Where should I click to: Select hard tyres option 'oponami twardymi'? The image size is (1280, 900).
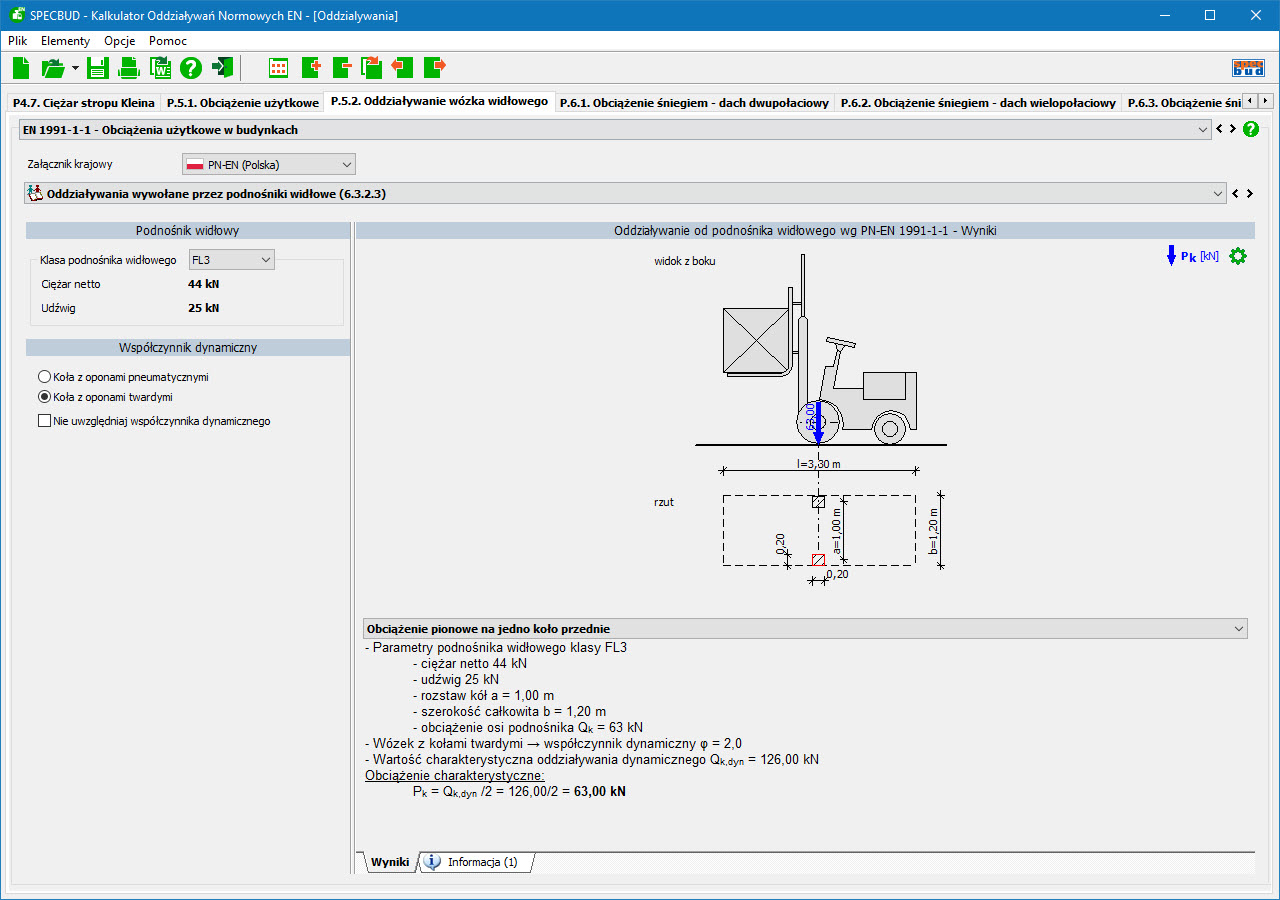click(x=44, y=396)
